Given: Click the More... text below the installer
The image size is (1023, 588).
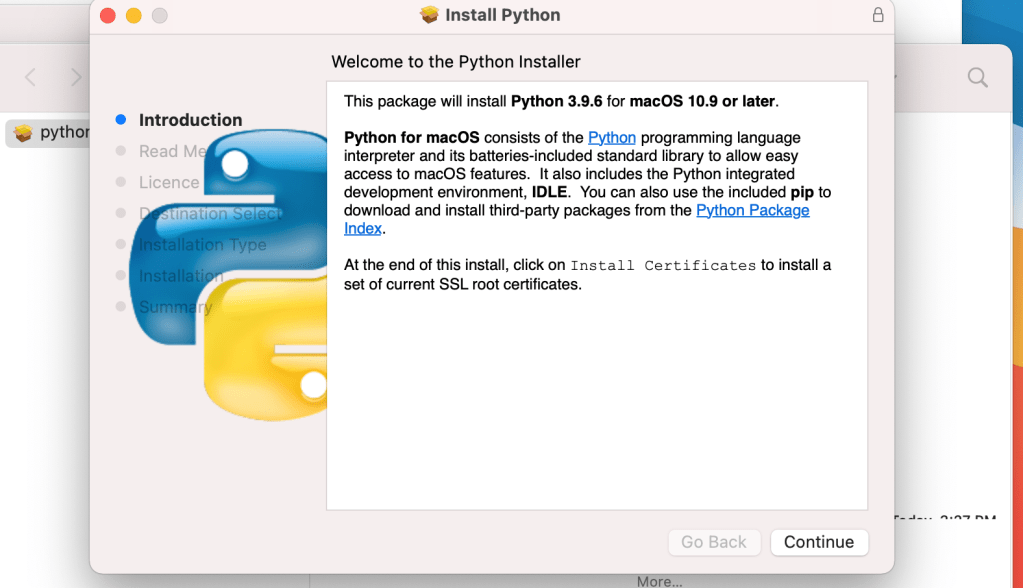Looking at the screenshot, I should point(659,581).
